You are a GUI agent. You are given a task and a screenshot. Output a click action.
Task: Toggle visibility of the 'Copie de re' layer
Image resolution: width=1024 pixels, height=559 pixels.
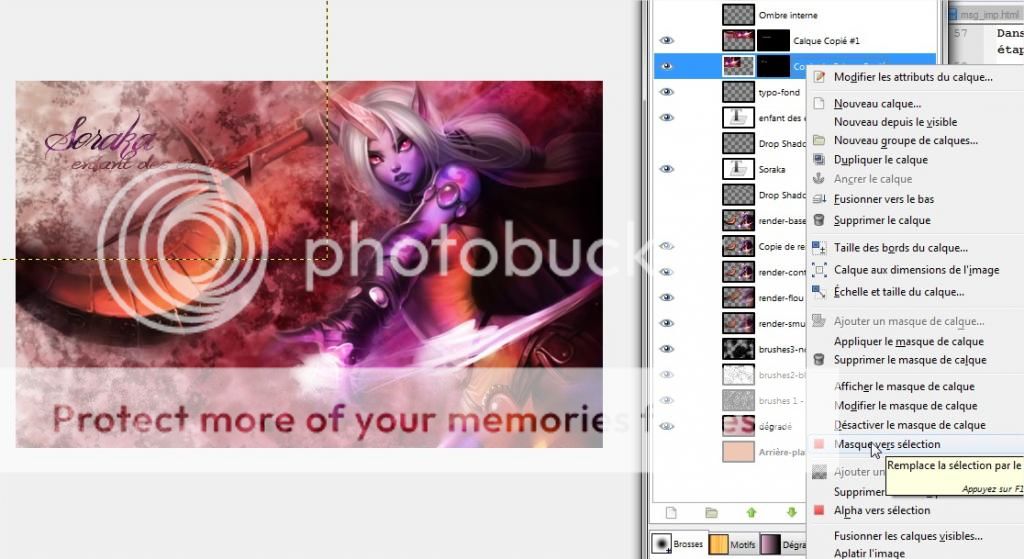coord(666,246)
